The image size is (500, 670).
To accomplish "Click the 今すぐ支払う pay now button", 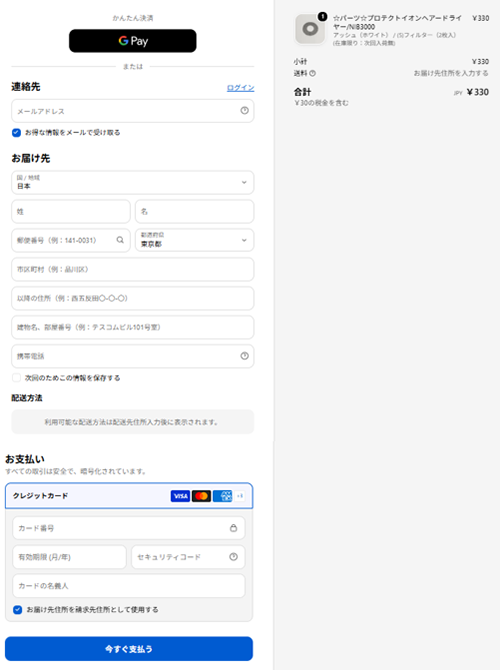I will 129,649.
